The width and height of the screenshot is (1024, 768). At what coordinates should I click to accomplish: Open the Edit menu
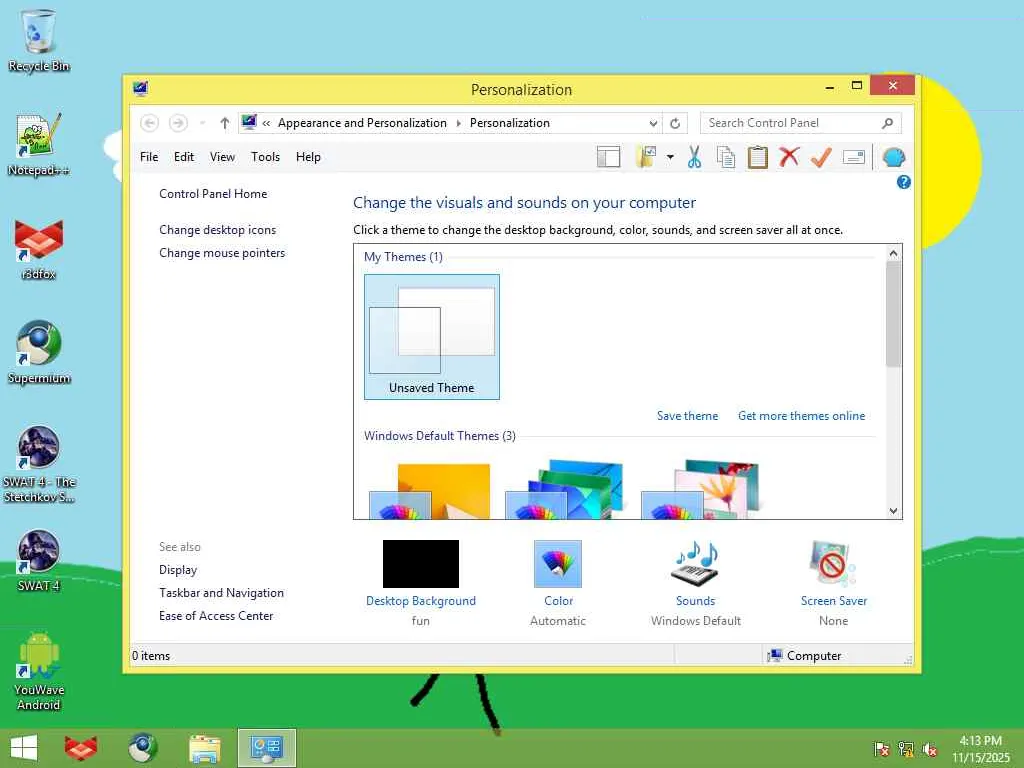tap(184, 157)
